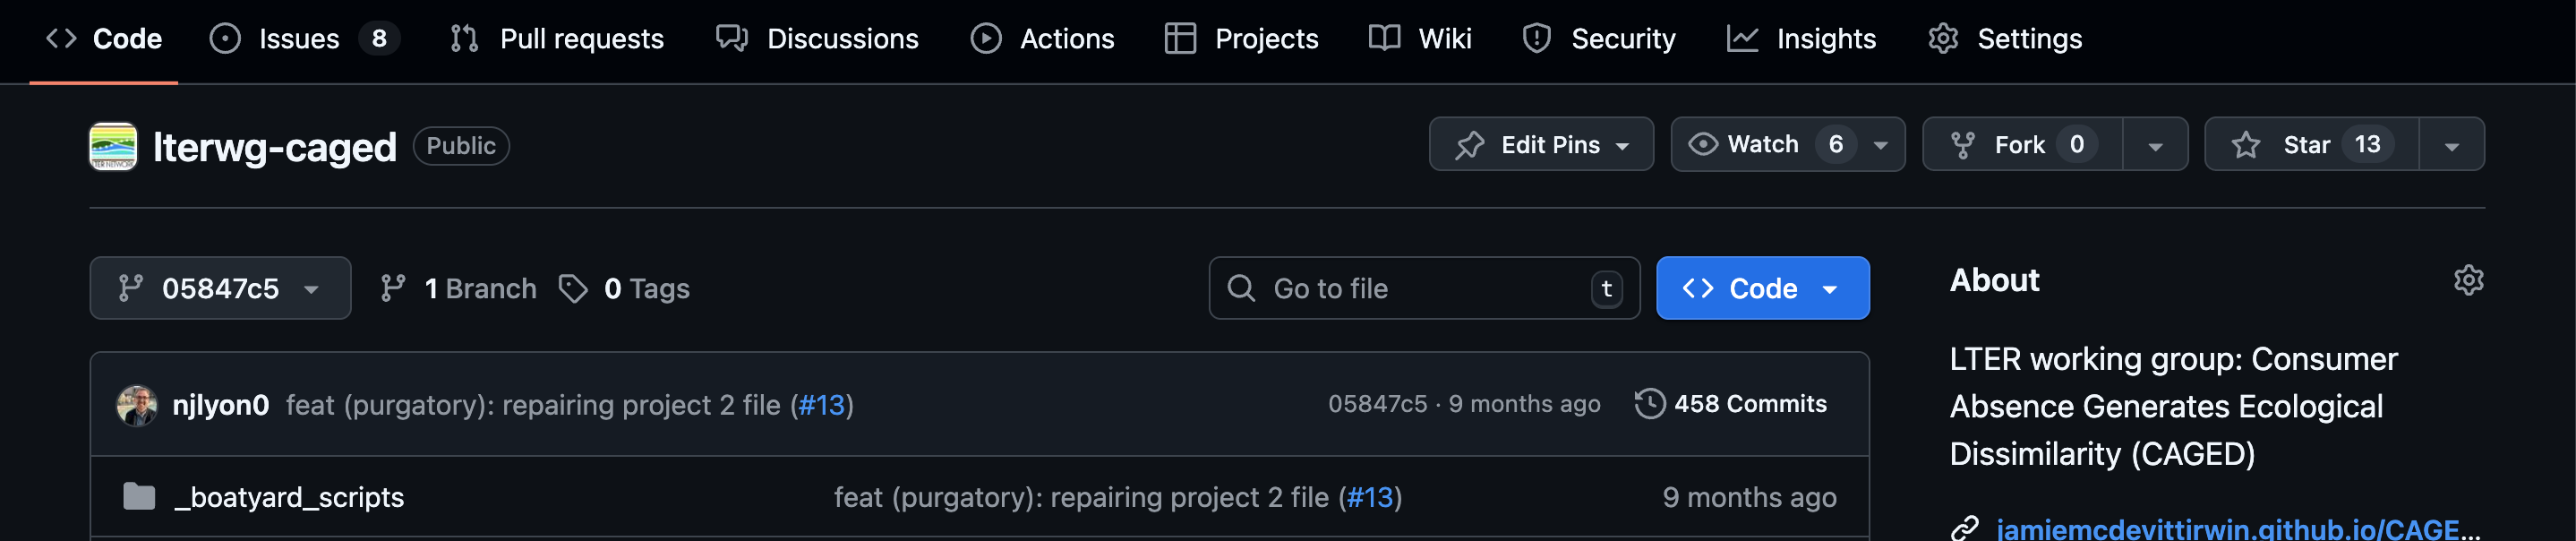Click the link icon under About
The height and width of the screenshot is (541, 2576).
tap(1965, 527)
